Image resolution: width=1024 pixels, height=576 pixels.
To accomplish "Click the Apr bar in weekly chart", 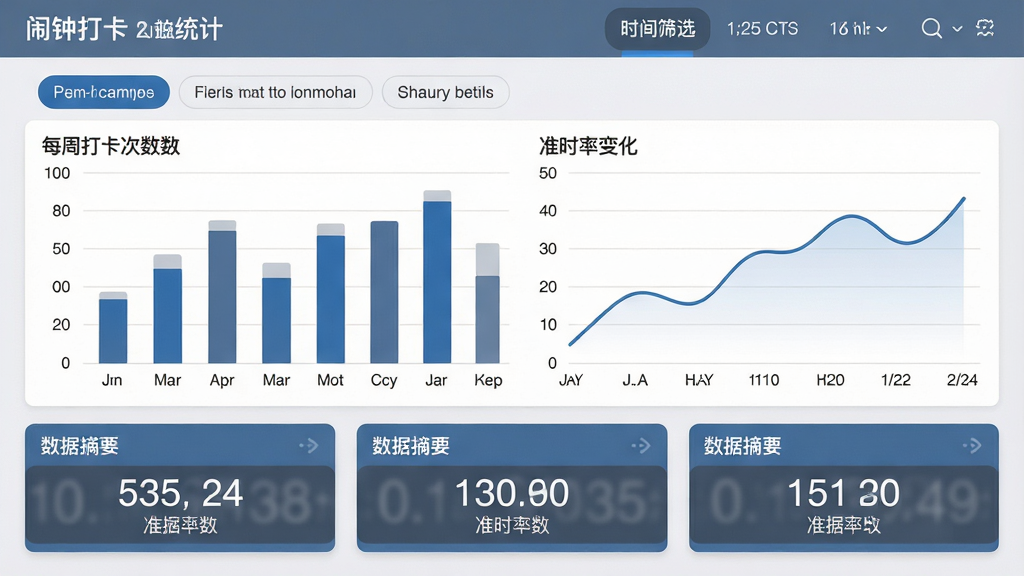I will (222, 292).
